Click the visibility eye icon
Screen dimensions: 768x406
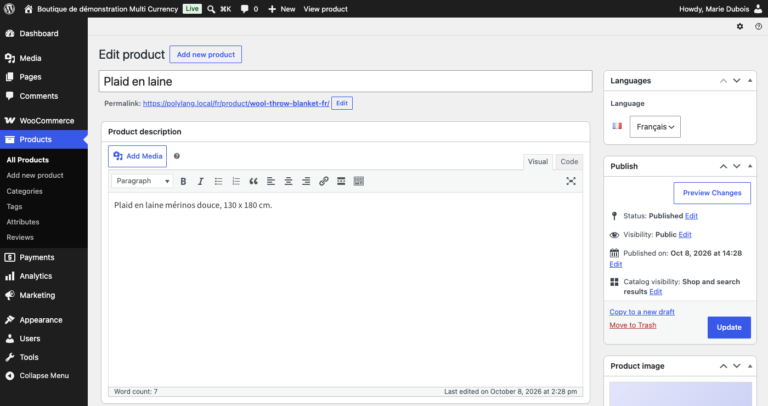(614, 235)
